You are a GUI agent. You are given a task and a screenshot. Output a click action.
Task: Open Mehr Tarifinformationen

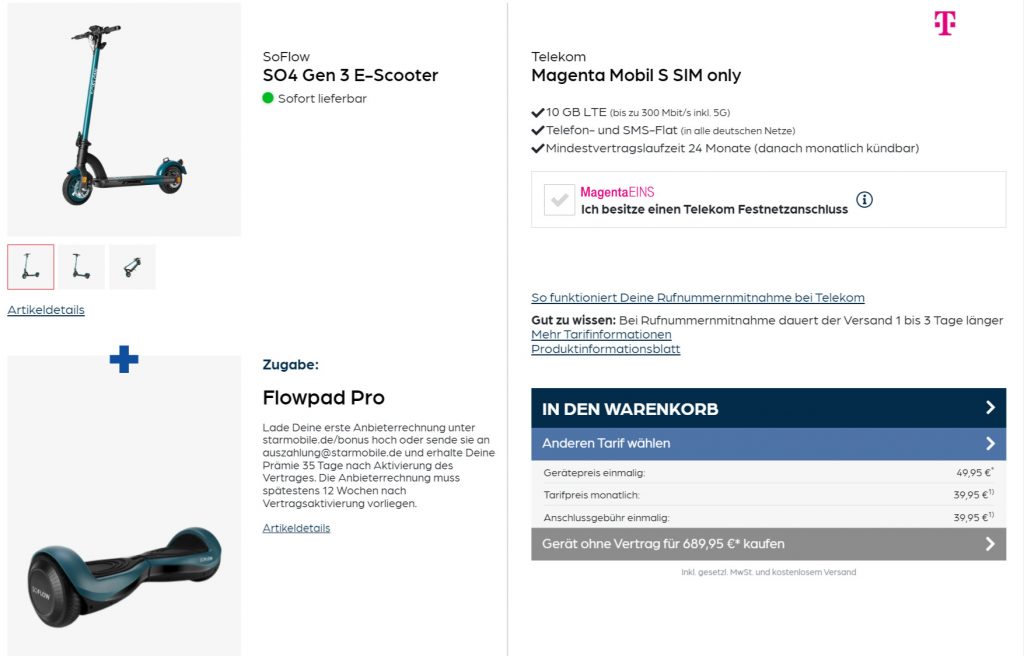[x=600, y=334]
